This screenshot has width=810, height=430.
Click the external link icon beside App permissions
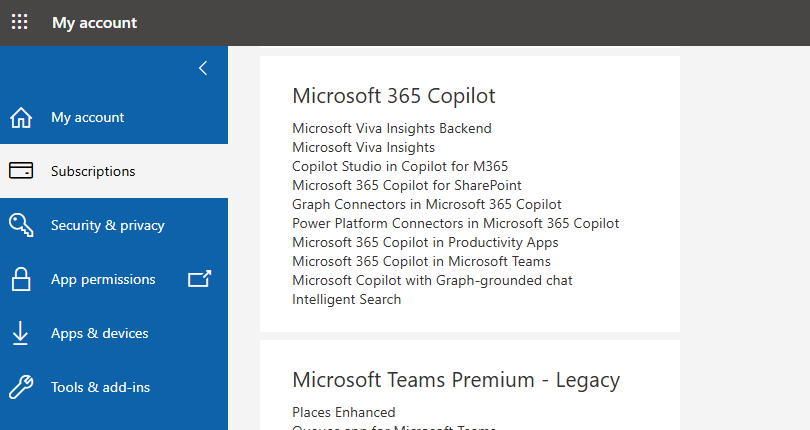pyautogui.click(x=199, y=279)
